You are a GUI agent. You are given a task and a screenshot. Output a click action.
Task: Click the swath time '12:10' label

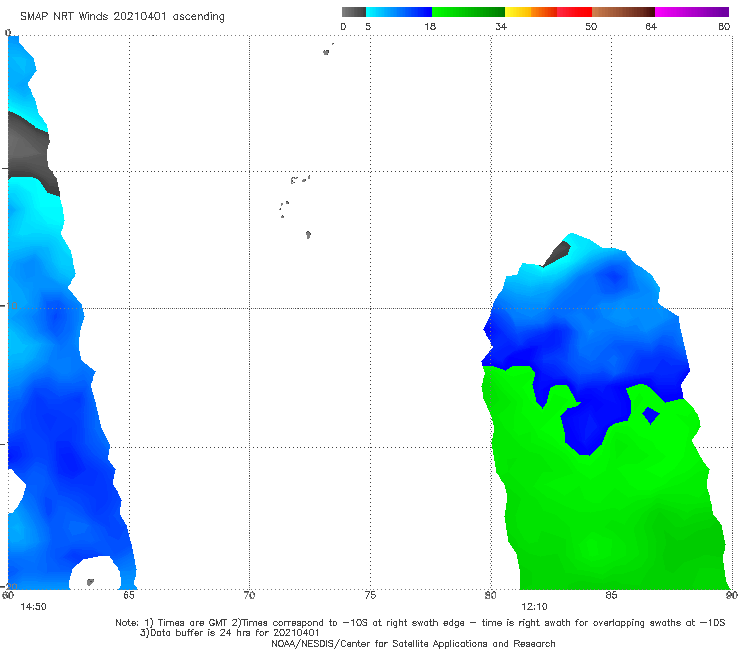coord(534,607)
